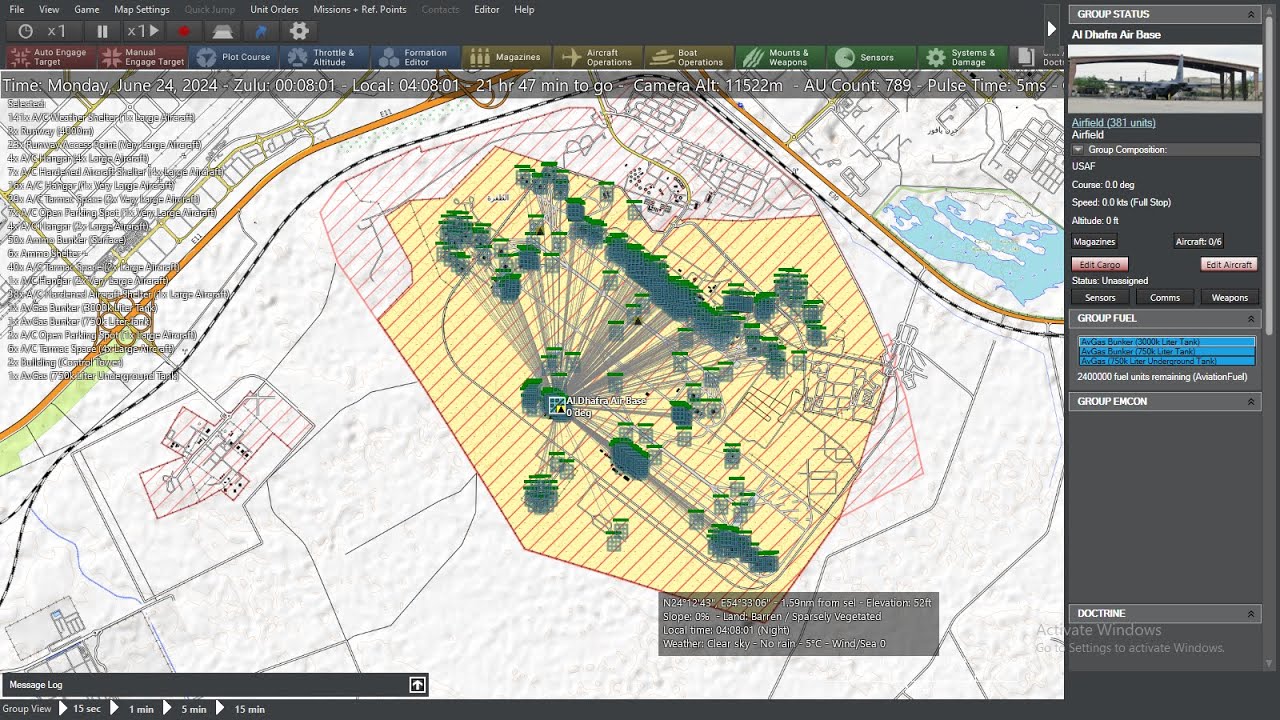Screen dimensions: 1280x720
Task: Click the Aircraft: 0/6 button
Action: (1198, 241)
